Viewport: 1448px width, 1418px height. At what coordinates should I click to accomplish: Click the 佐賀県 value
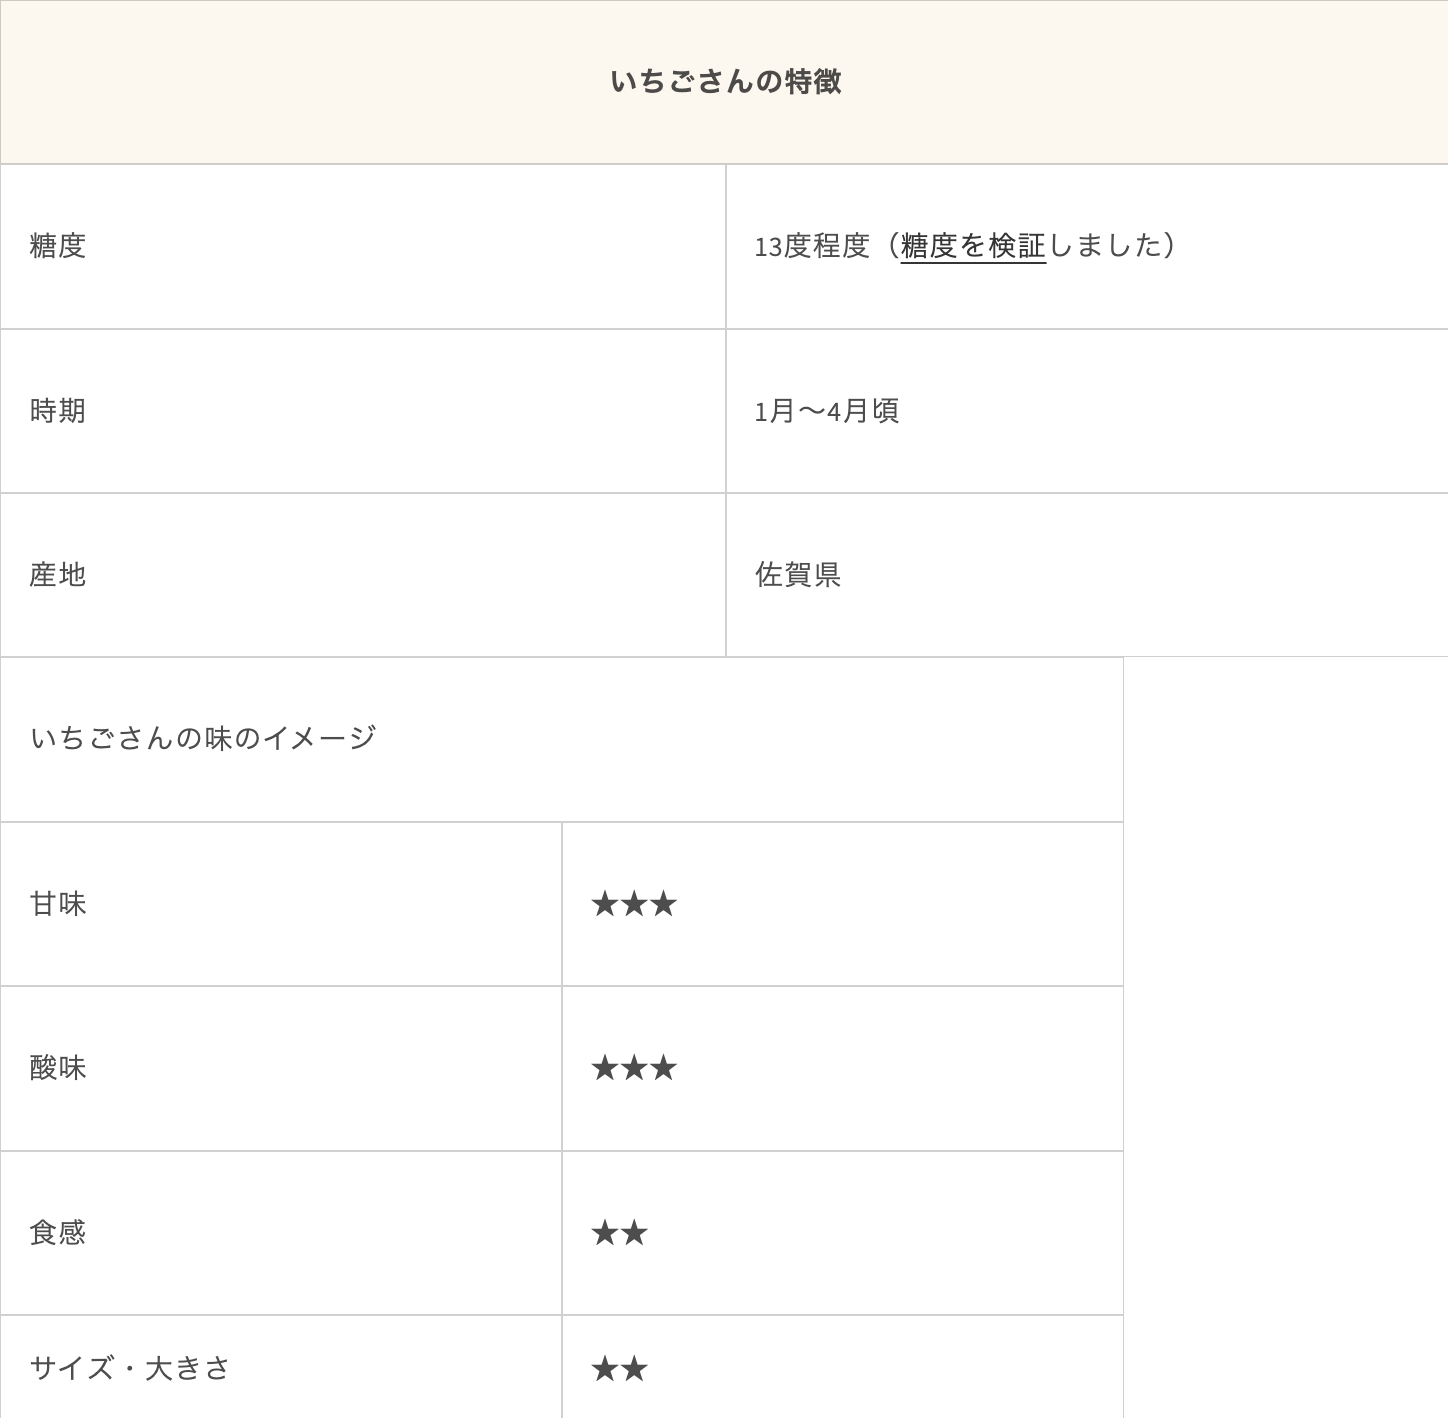pos(797,575)
